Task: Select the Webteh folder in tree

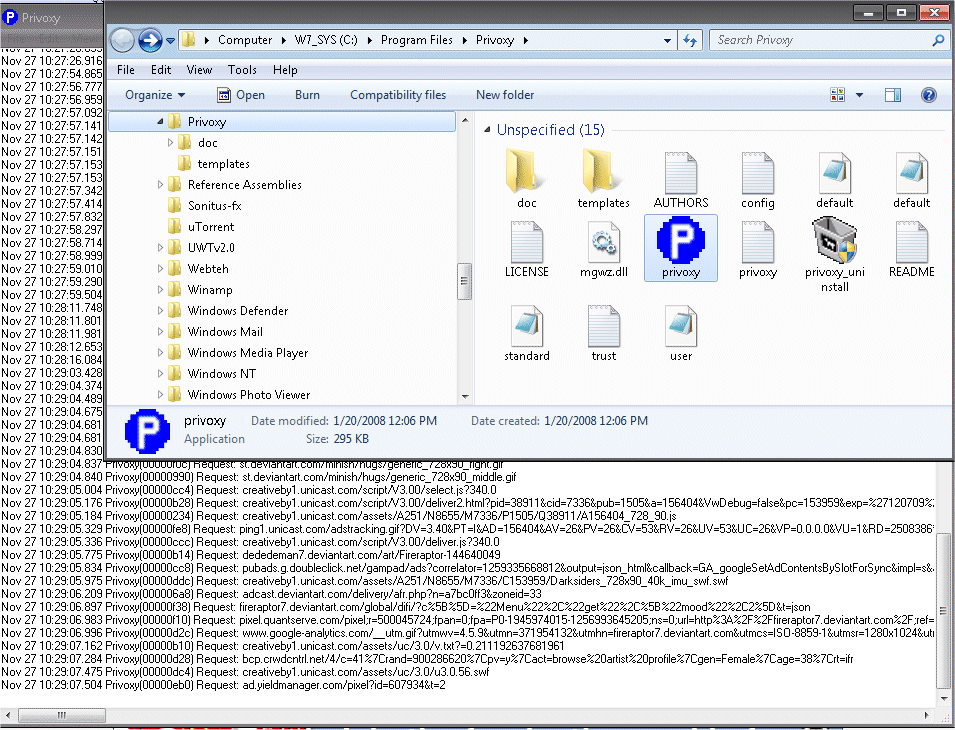Action: tap(208, 268)
